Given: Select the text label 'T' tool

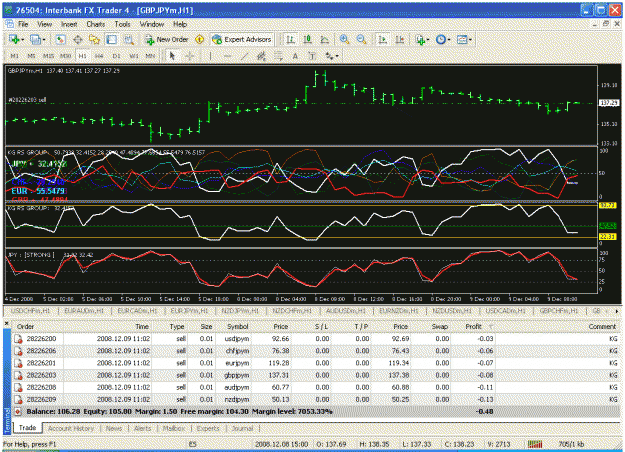Looking at the screenshot, I should 312,56.
